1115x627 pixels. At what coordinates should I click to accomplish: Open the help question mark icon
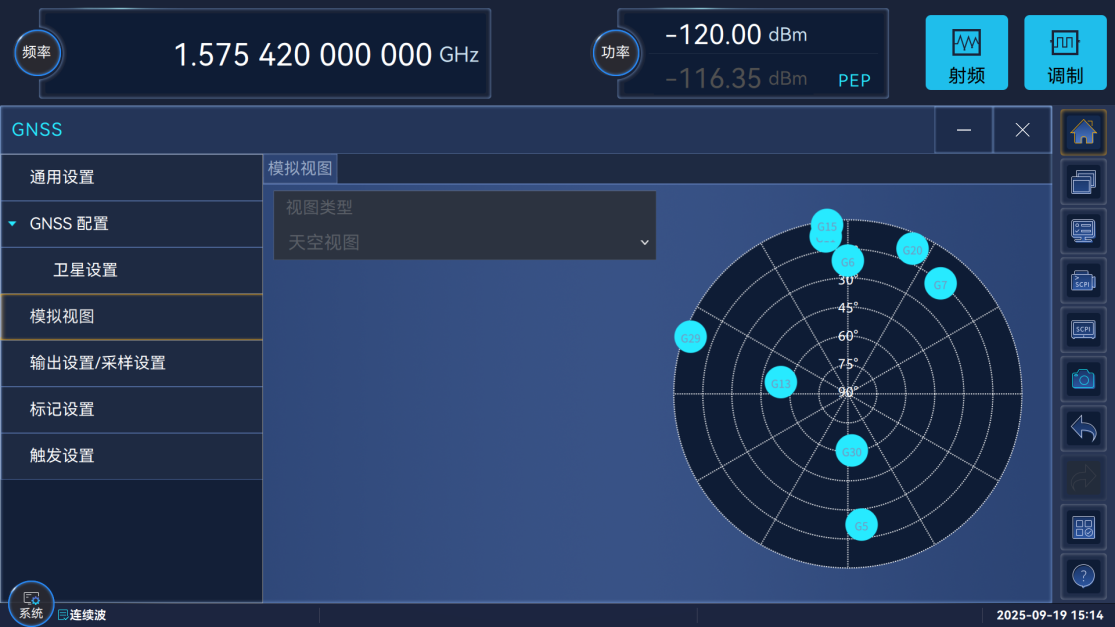coord(1083,576)
